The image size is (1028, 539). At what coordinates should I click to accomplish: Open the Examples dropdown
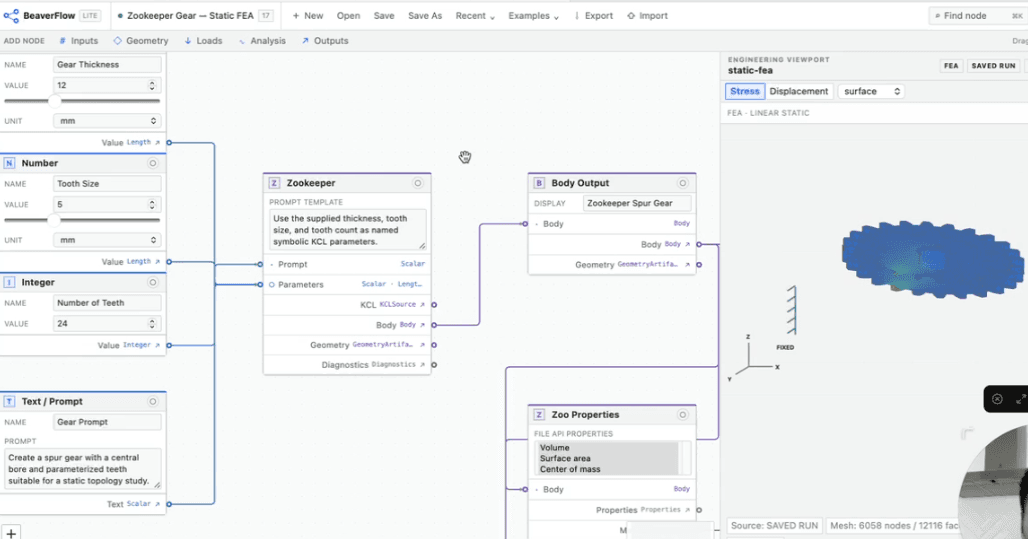click(x=534, y=16)
